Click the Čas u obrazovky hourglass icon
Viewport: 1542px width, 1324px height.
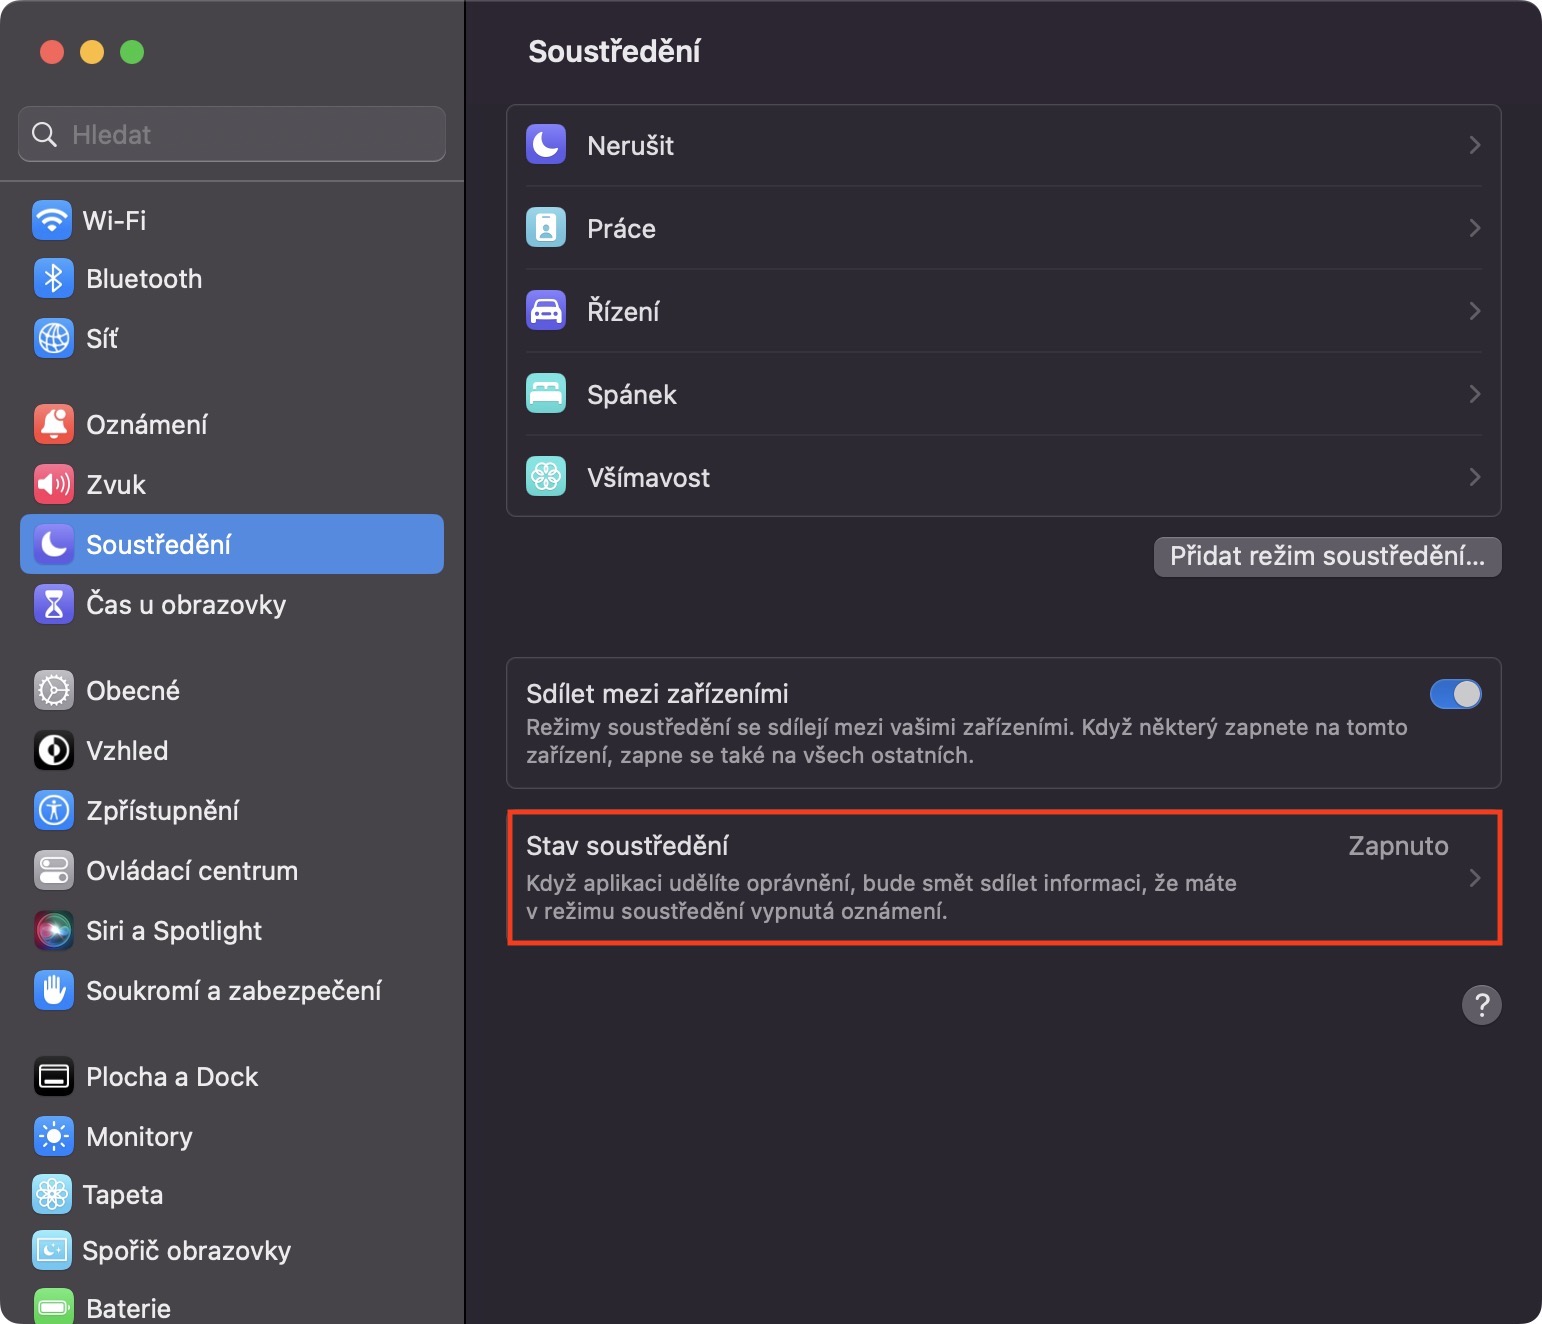[x=54, y=605]
